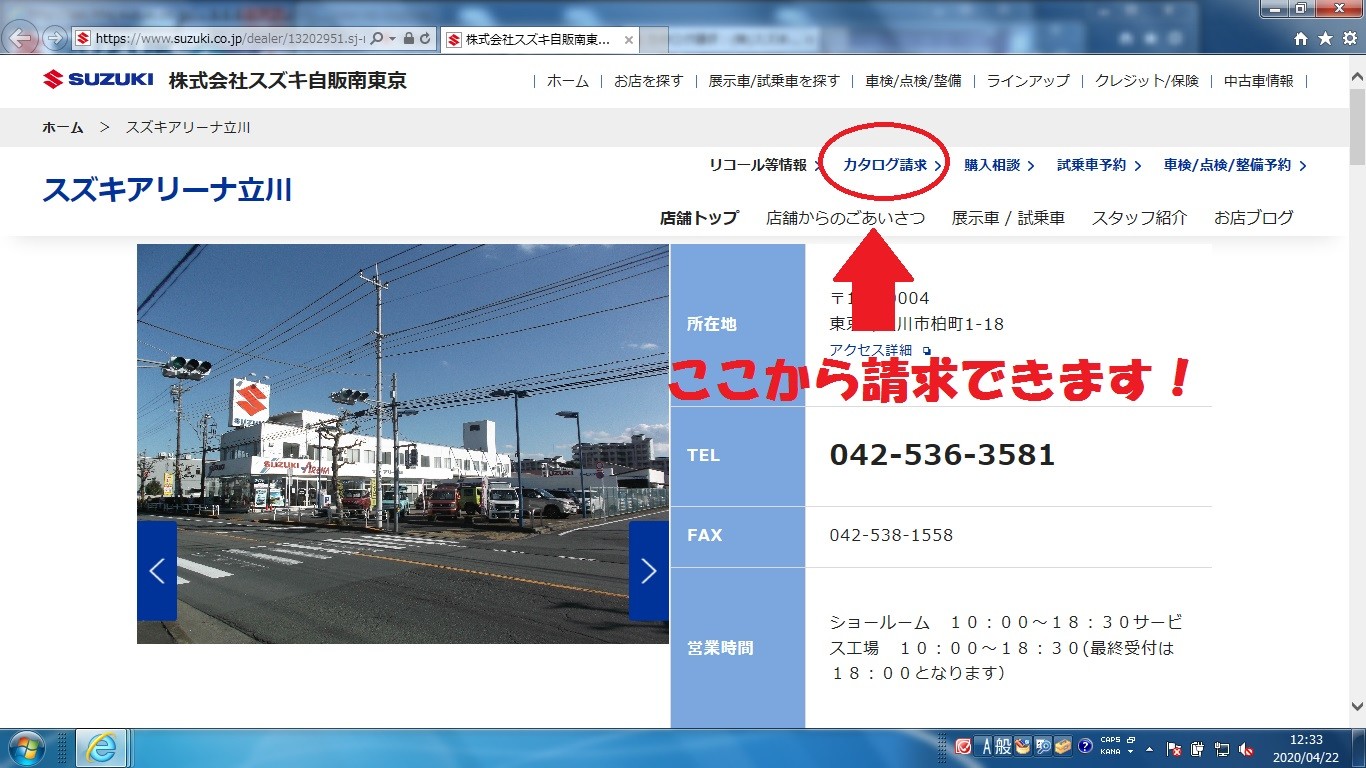
Task: Click the muted volume speaker icon
Action: [1246, 748]
